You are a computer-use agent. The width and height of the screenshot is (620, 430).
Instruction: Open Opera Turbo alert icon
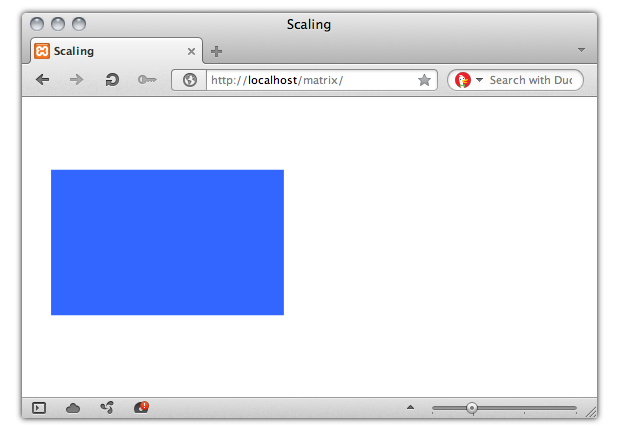coord(141,407)
